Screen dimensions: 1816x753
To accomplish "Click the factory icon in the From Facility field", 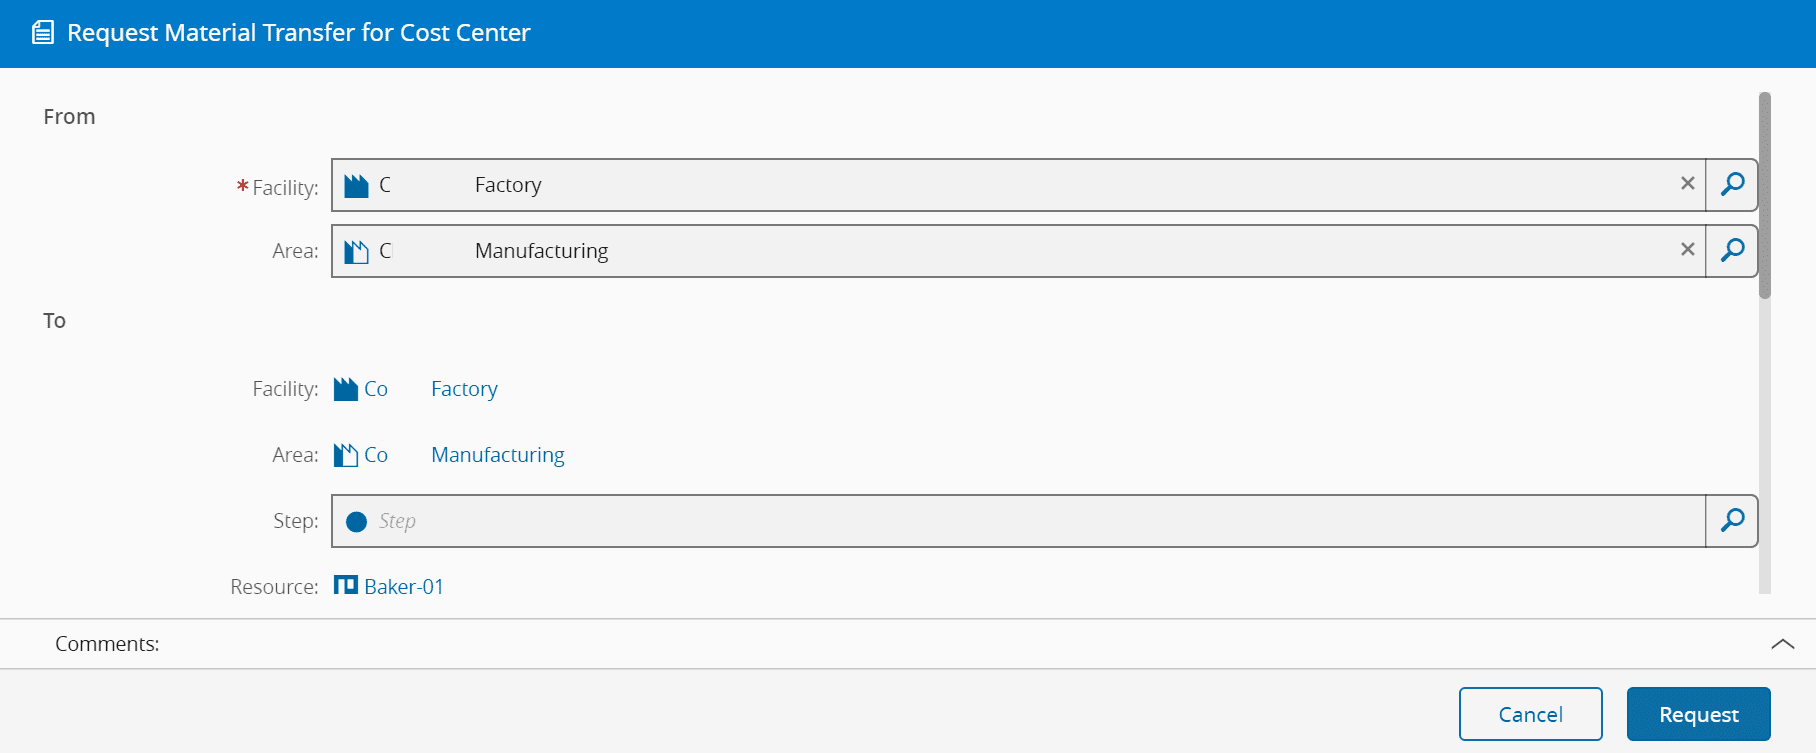I will (356, 186).
